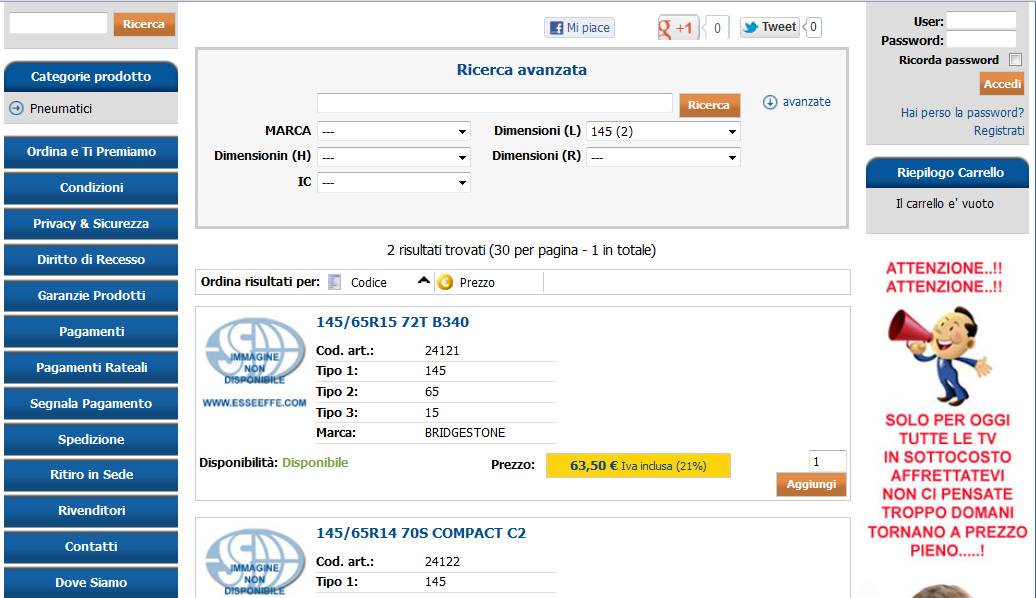Image resolution: width=1036 pixels, height=598 pixels.
Task: Click the Google +1 button
Action: pos(678,28)
